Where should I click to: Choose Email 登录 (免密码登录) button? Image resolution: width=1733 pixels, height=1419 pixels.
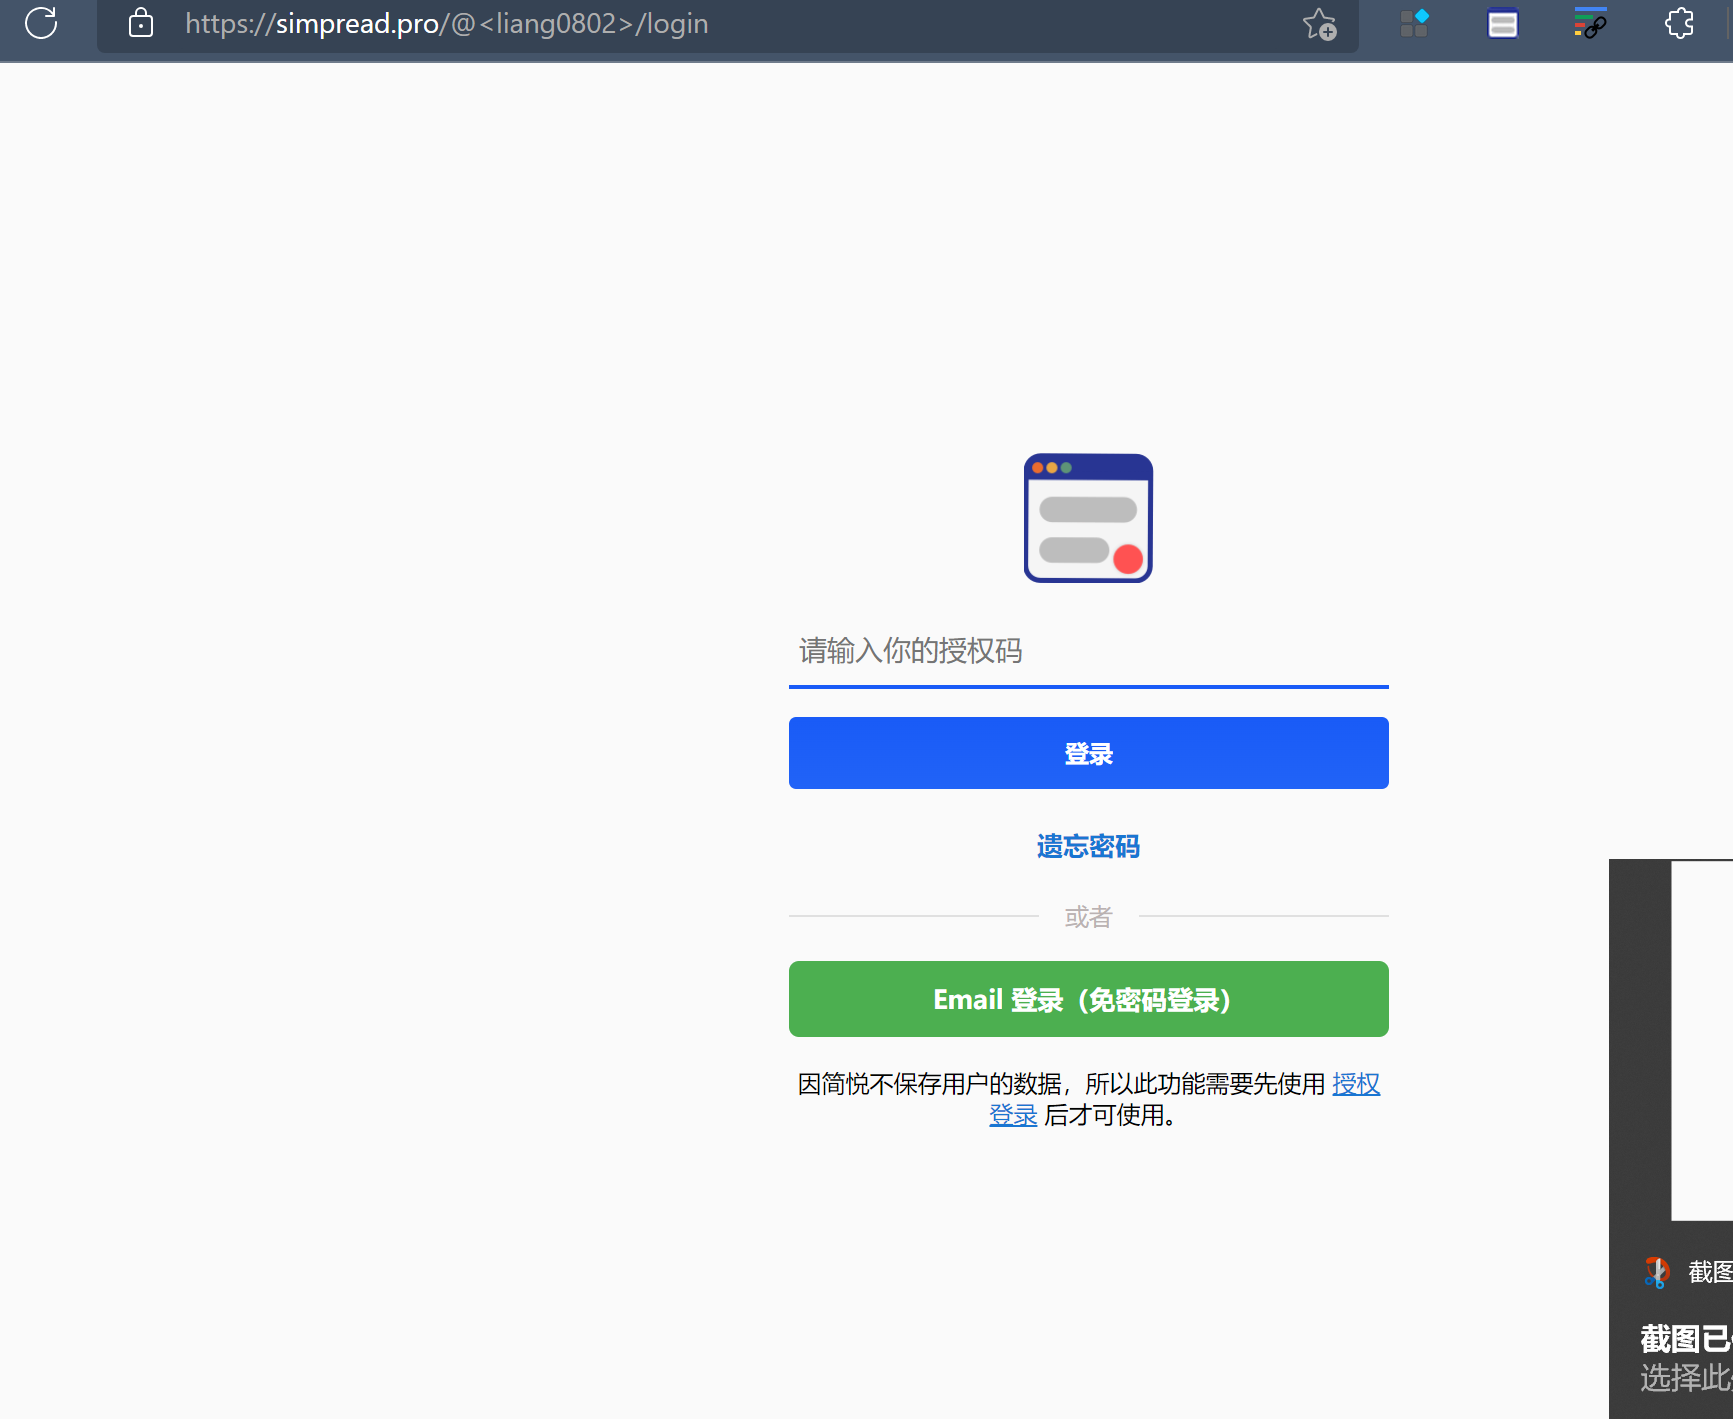pyautogui.click(x=1088, y=999)
